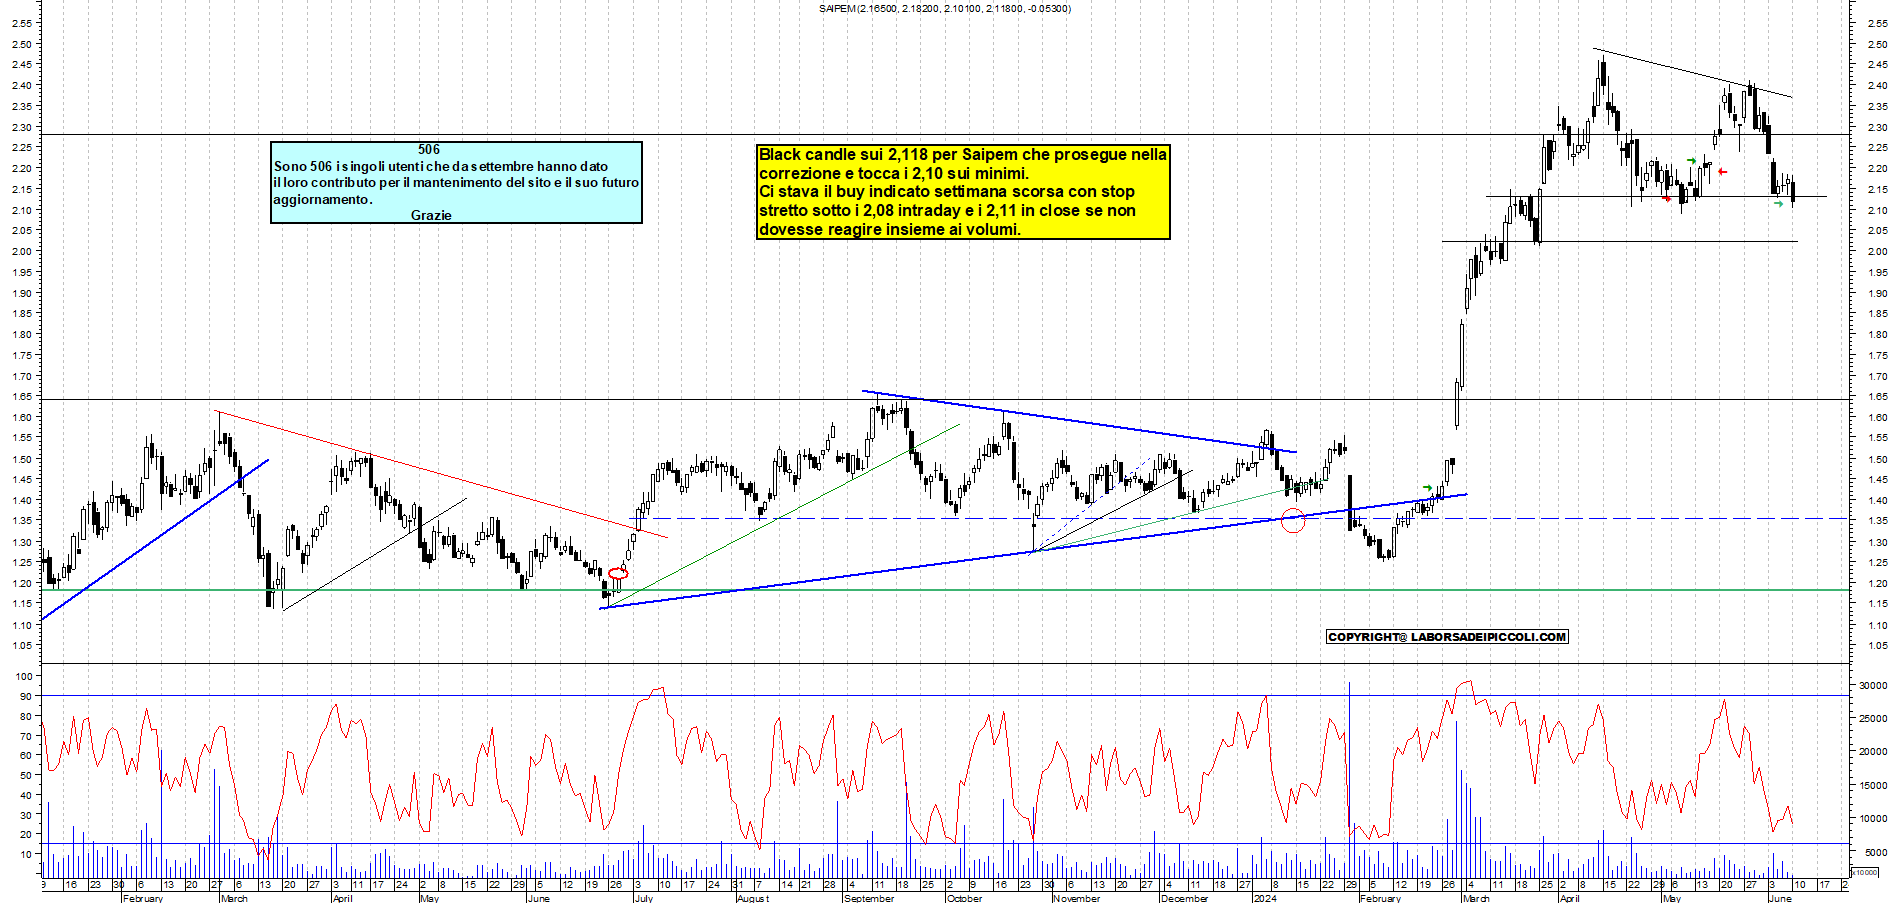
Task: Click the red circle marker on the blue trendline
Action: tap(1293, 520)
